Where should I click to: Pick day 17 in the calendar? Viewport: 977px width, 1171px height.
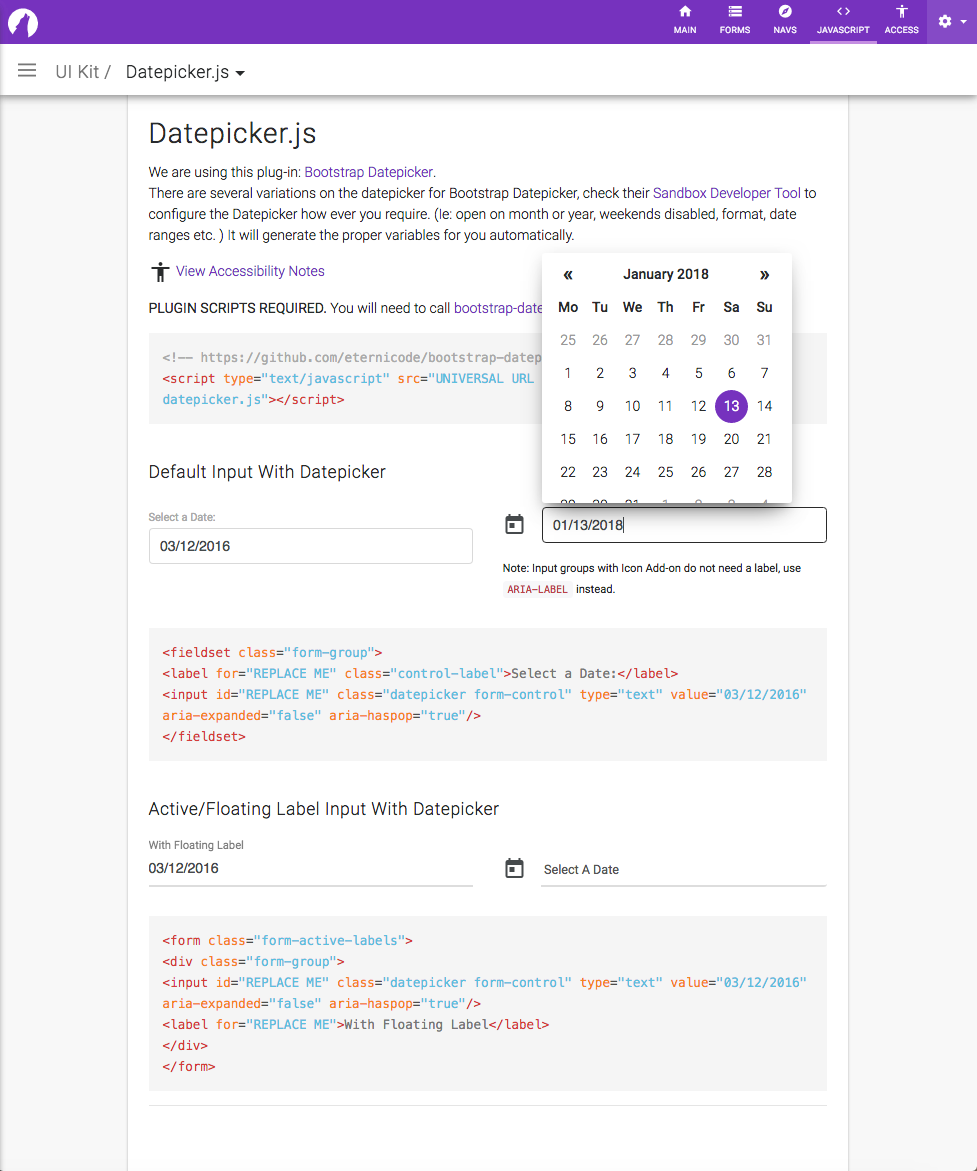(633, 439)
